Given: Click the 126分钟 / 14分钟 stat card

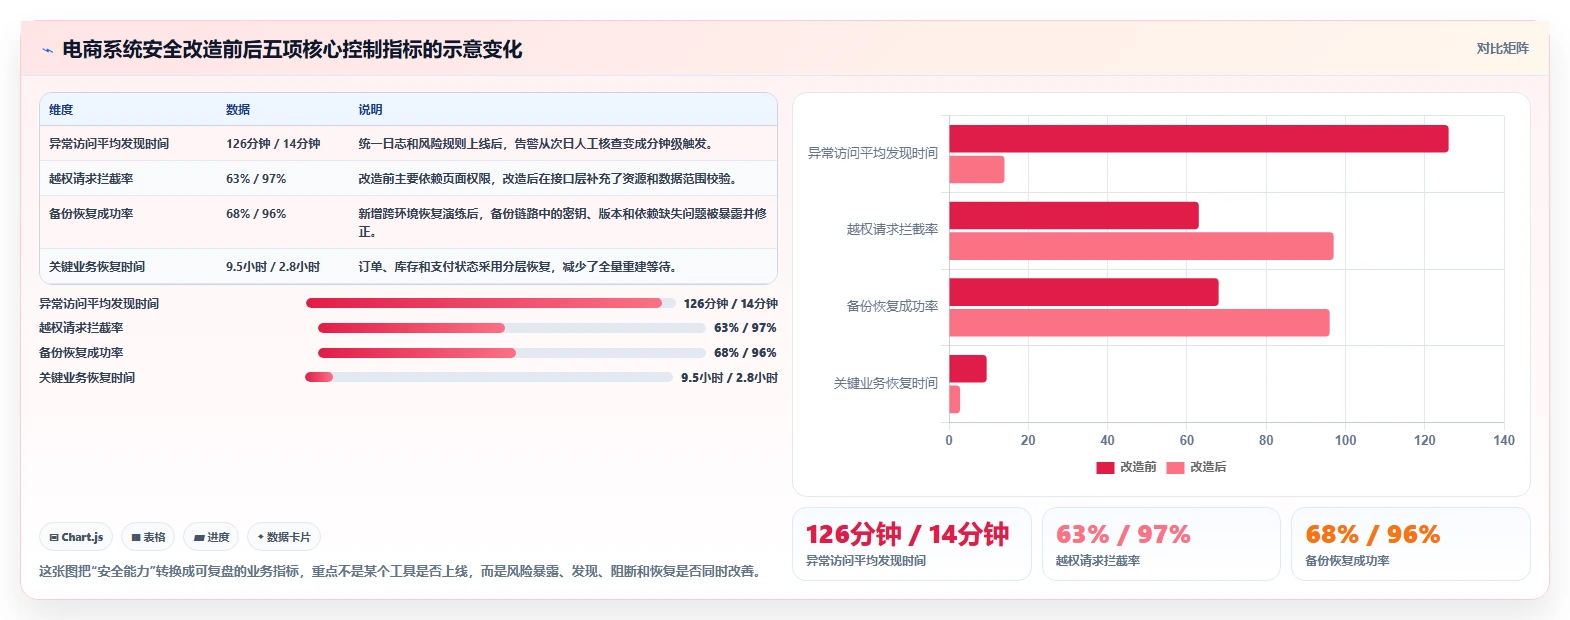Looking at the screenshot, I should coord(912,544).
